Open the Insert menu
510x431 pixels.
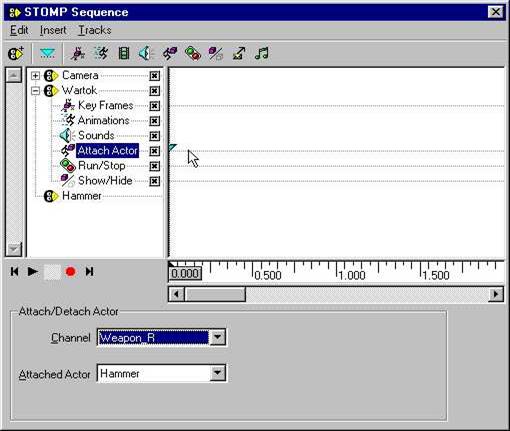coord(53,30)
